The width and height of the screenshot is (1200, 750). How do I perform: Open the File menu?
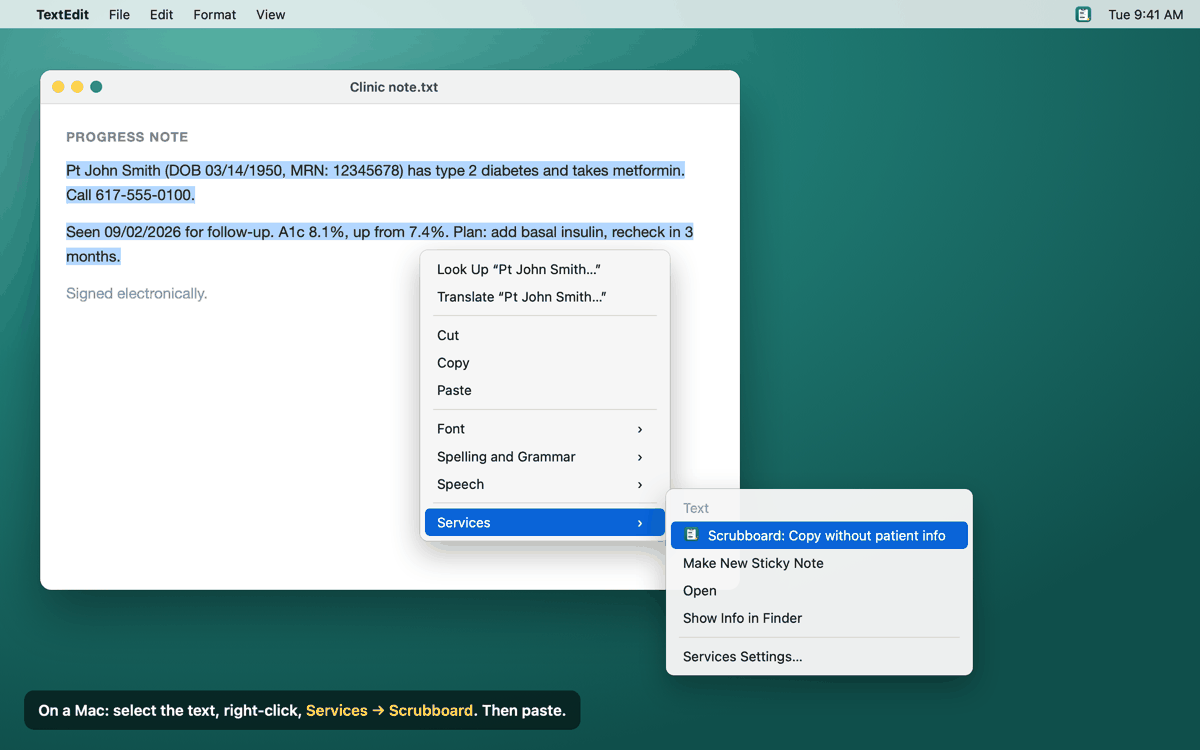coord(119,14)
